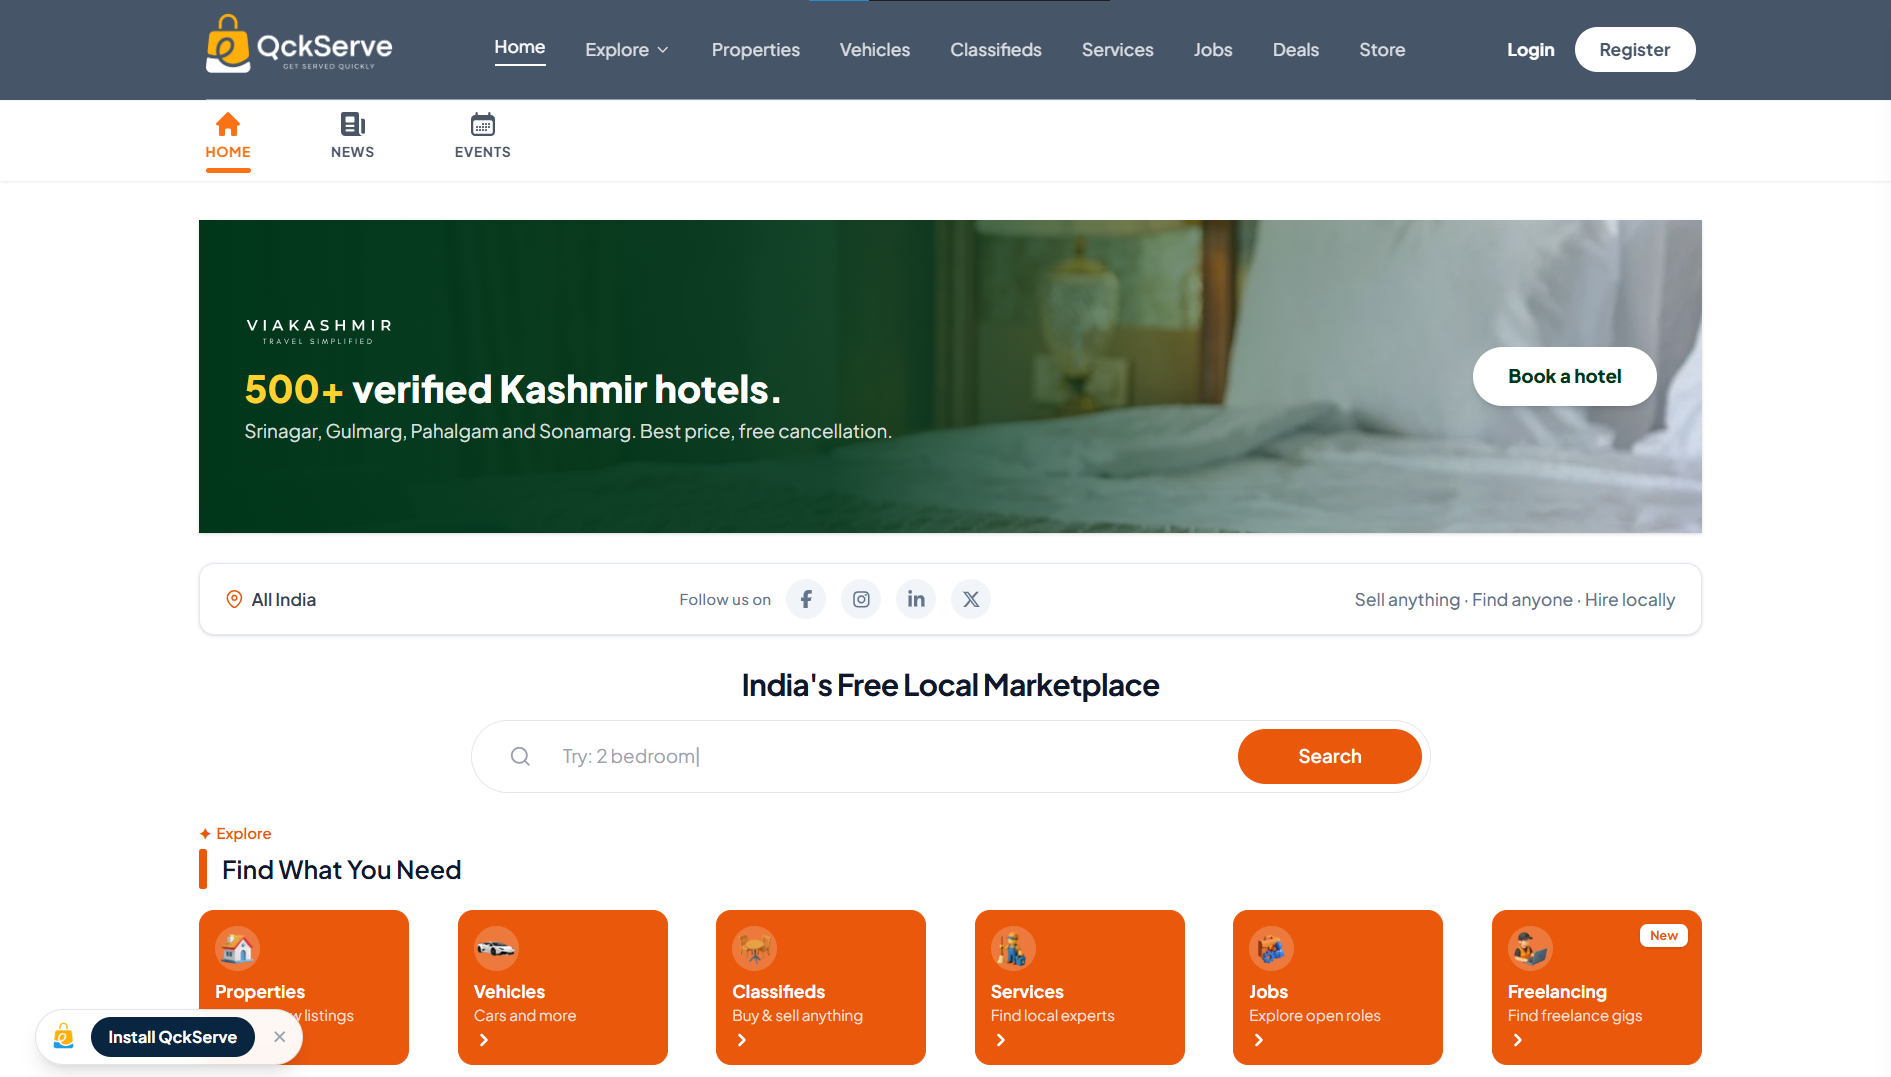This screenshot has width=1891, height=1077.
Task: Click the Login link
Action: click(x=1531, y=50)
